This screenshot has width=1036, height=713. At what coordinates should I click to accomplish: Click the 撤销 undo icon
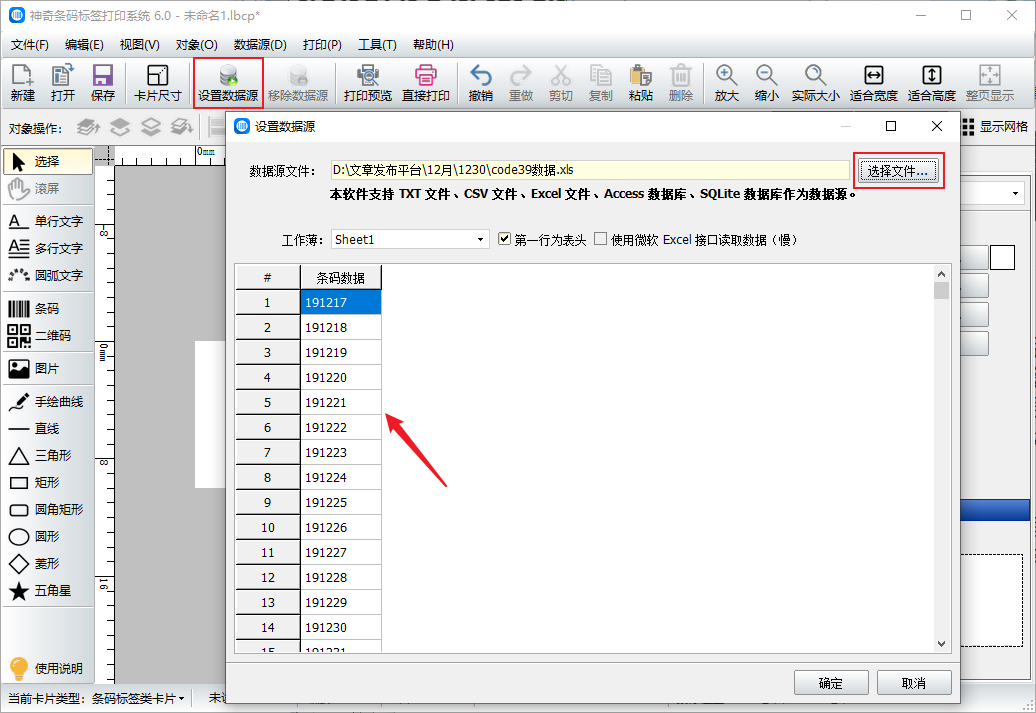pos(480,83)
